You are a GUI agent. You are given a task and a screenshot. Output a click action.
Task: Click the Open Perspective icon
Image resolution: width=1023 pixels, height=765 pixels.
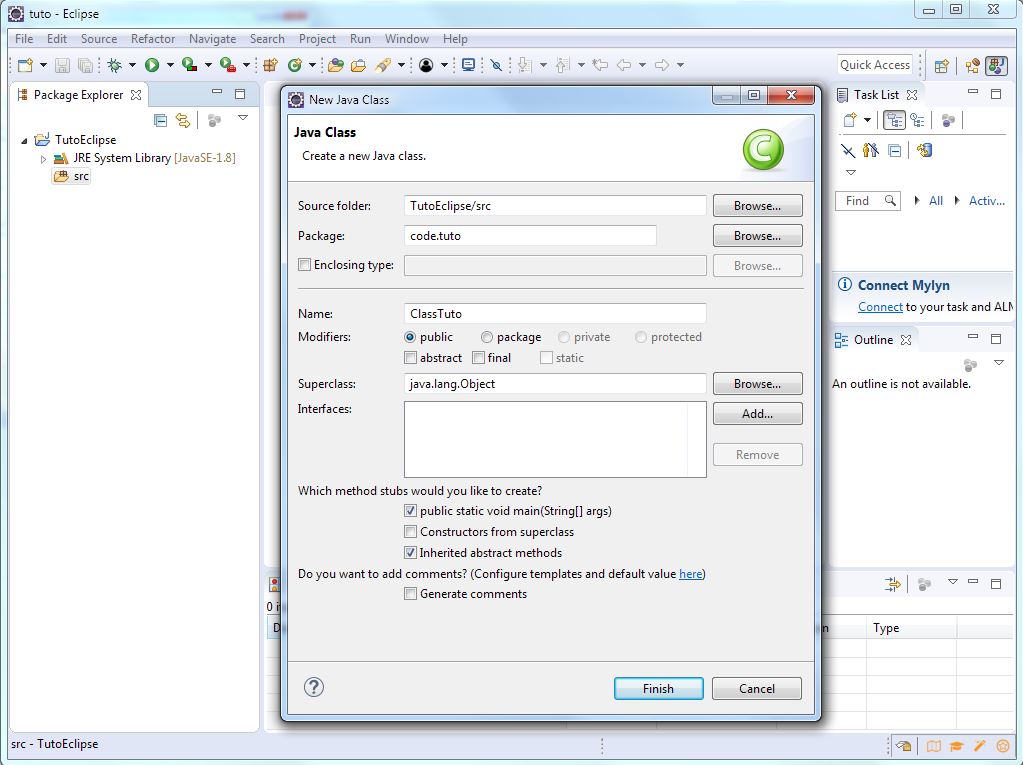(x=941, y=66)
